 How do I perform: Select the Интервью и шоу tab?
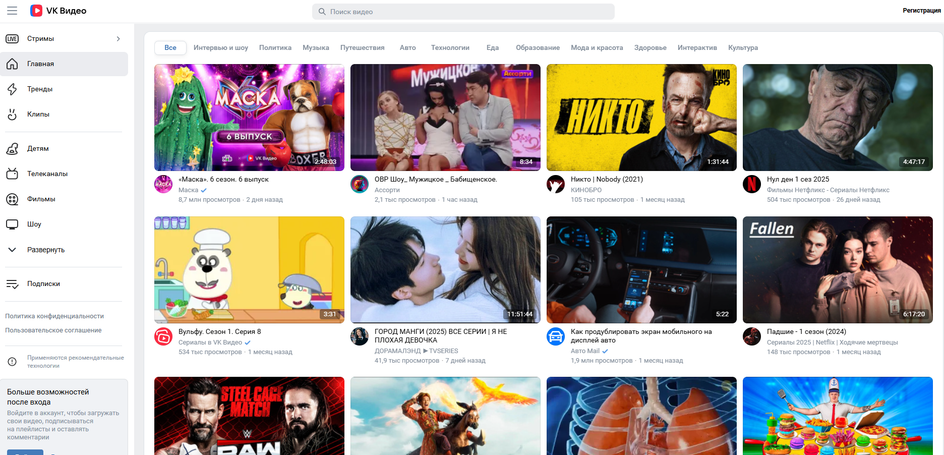point(220,48)
